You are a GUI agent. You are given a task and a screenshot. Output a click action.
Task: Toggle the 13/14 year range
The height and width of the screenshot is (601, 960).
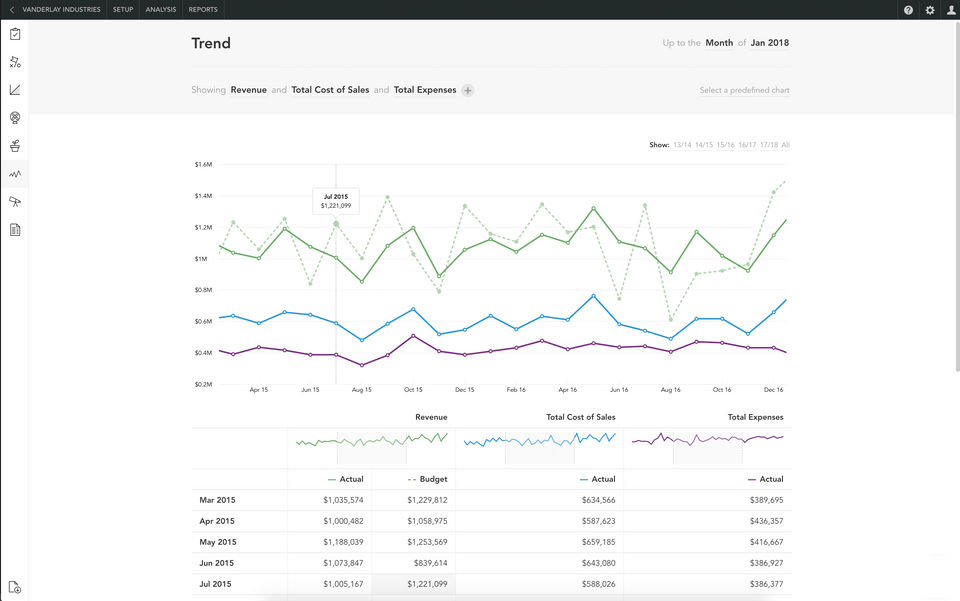pyautogui.click(x=683, y=145)
